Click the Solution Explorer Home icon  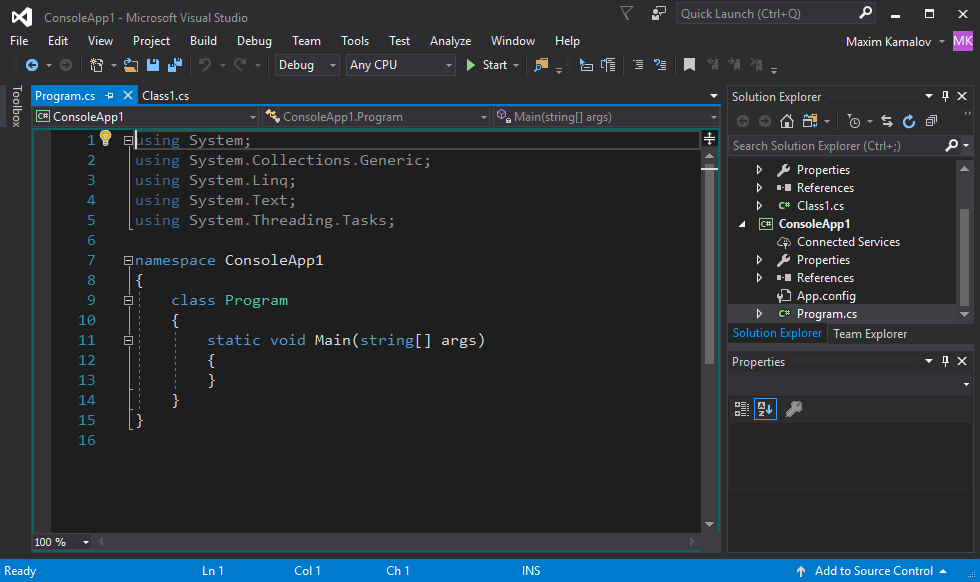tap(787, 121)
